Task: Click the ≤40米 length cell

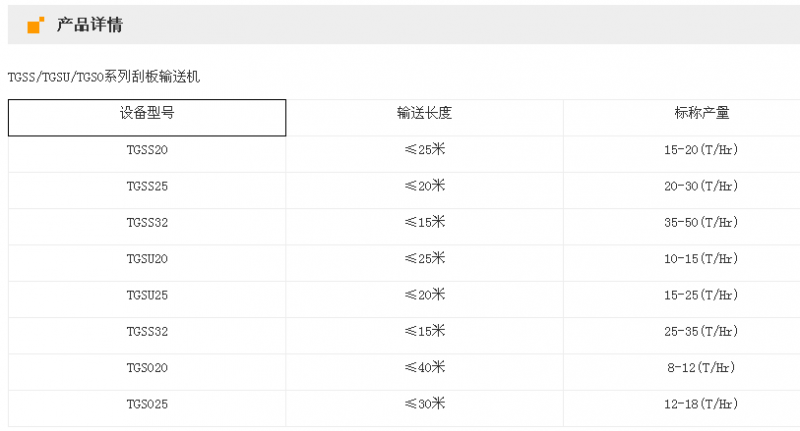Action: [424, 372]
